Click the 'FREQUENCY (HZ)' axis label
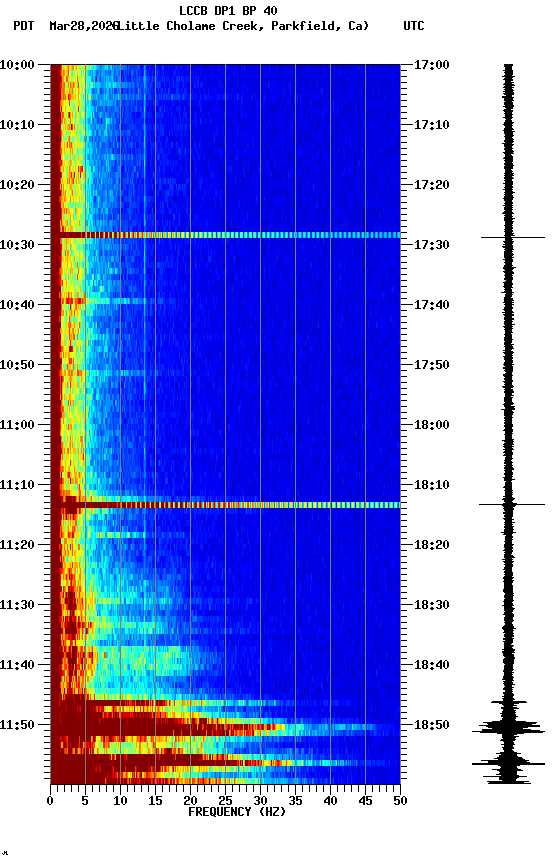This screenshot has width=552, height=864. click(237, 812)
